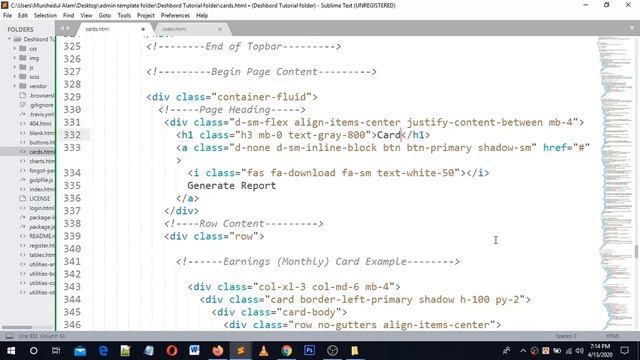Switch to the index.html tab
This screenshot has height=360, width=640.
point(174,29)
